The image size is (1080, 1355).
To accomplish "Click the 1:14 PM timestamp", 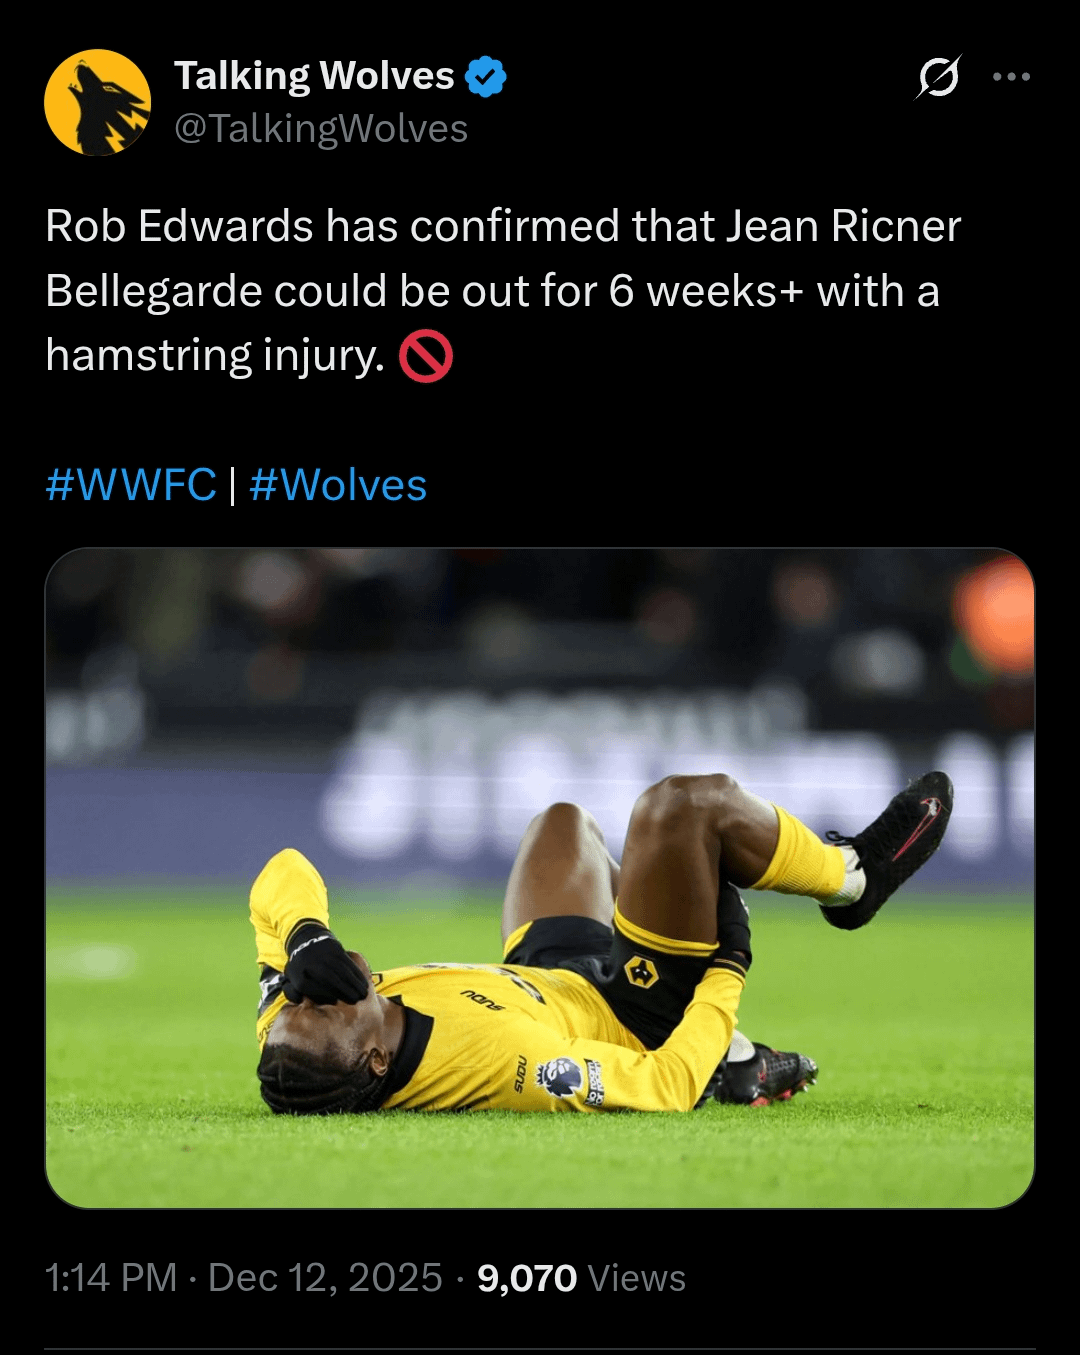I will point(111,1278).
